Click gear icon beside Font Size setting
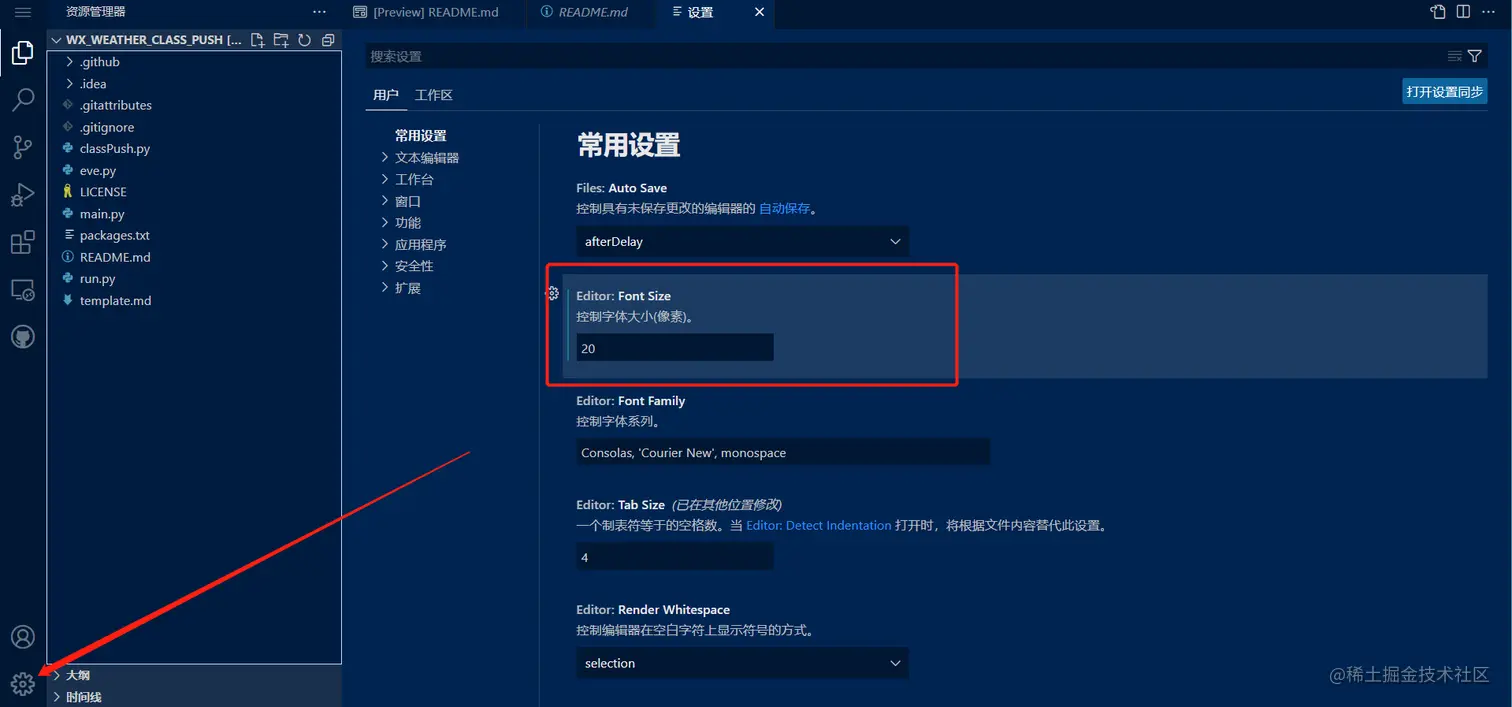Viewport: 1512px width, 707px height. point(552,293)
